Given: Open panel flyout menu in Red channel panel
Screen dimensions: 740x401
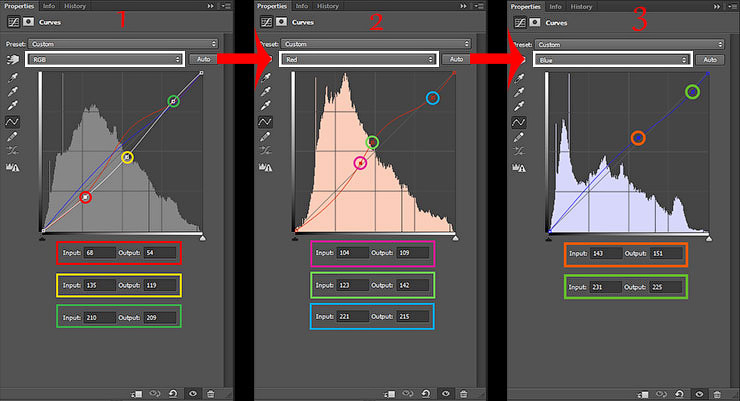Looking at the screenshot, I should (479, 6).
